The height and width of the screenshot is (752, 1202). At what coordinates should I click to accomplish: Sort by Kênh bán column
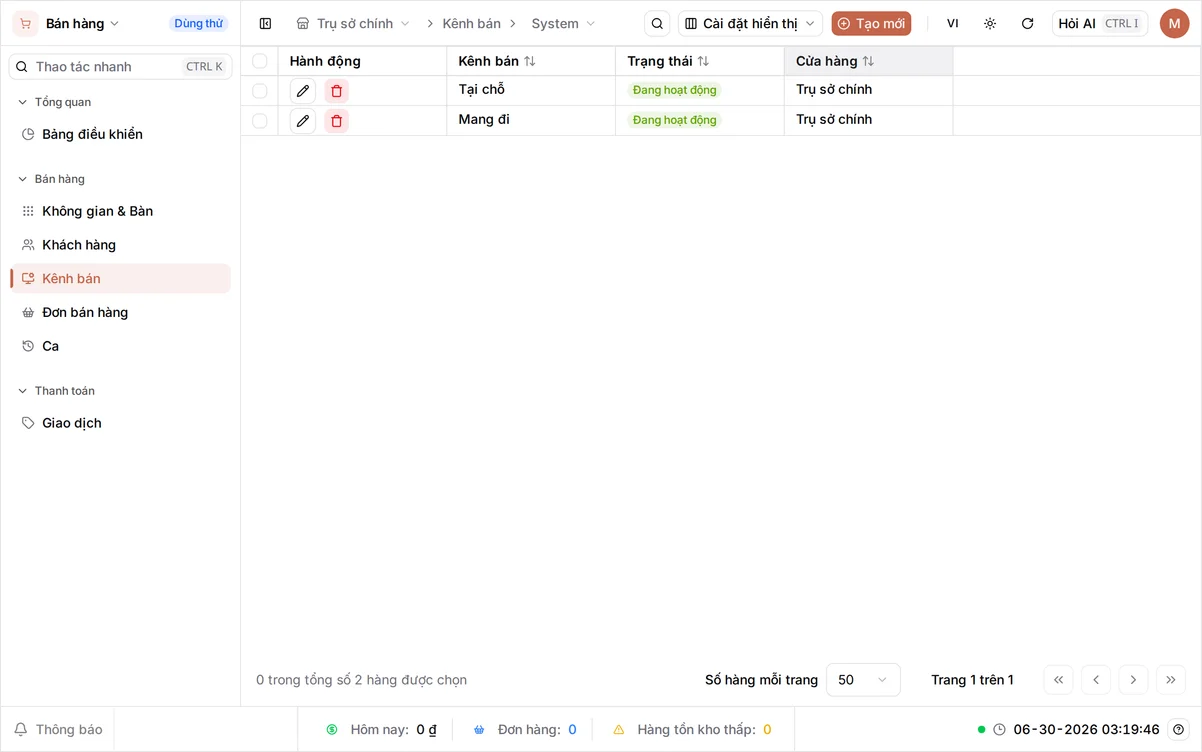[530, 61]
